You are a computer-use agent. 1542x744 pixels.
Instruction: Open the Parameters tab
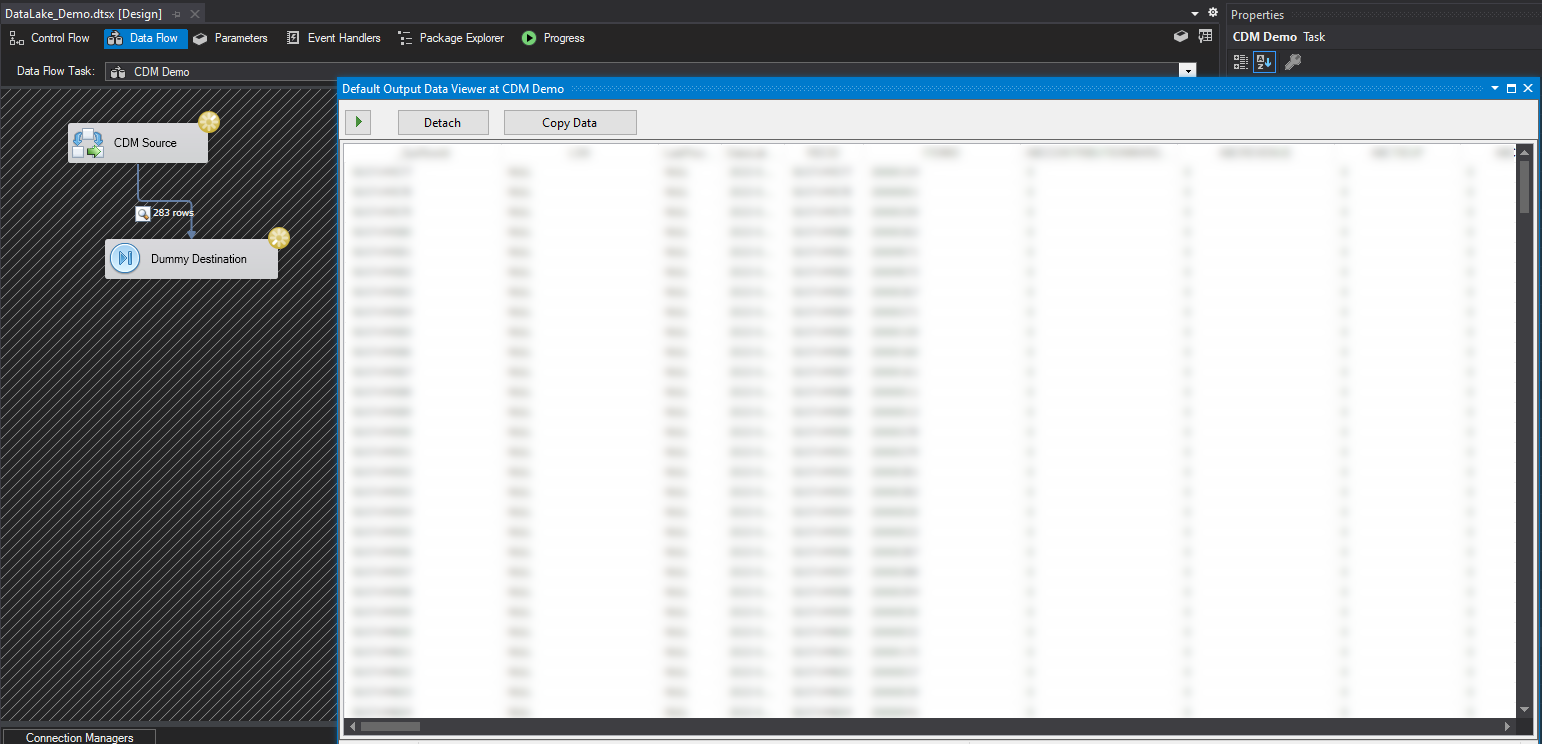pyautogui.click(x=230, y=38)
